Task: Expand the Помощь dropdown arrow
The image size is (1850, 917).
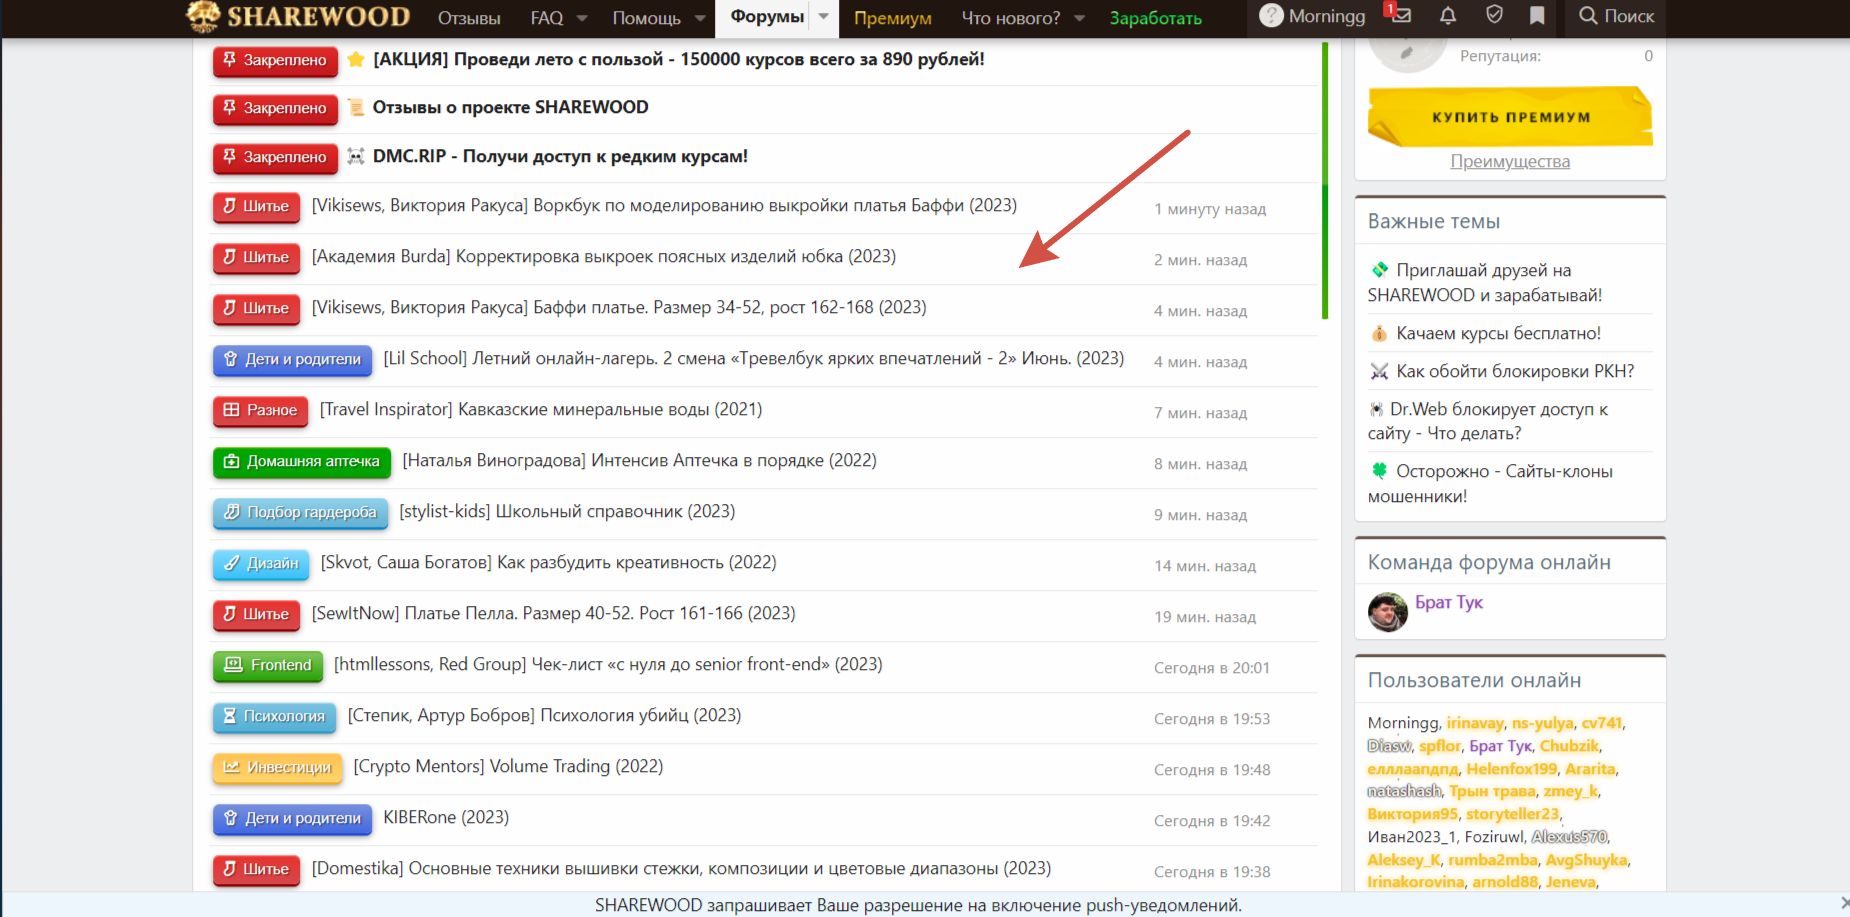Action: tap(699, 18)
